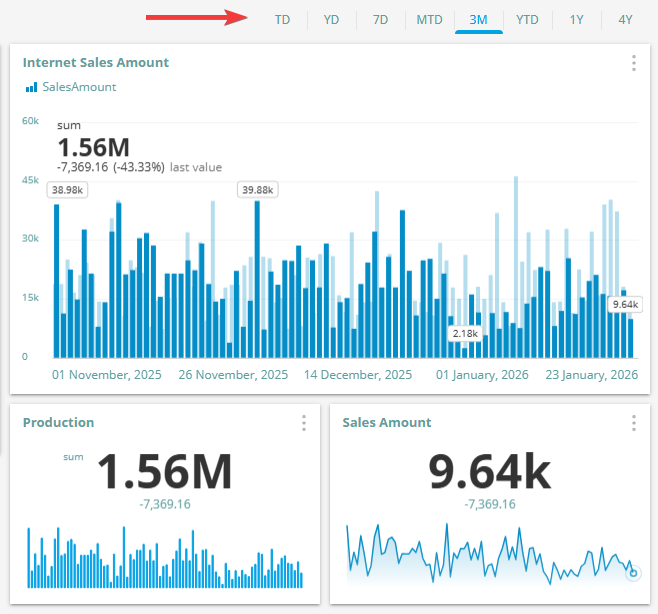
Task: Select the TD time range tab
Action: point(283,19)
